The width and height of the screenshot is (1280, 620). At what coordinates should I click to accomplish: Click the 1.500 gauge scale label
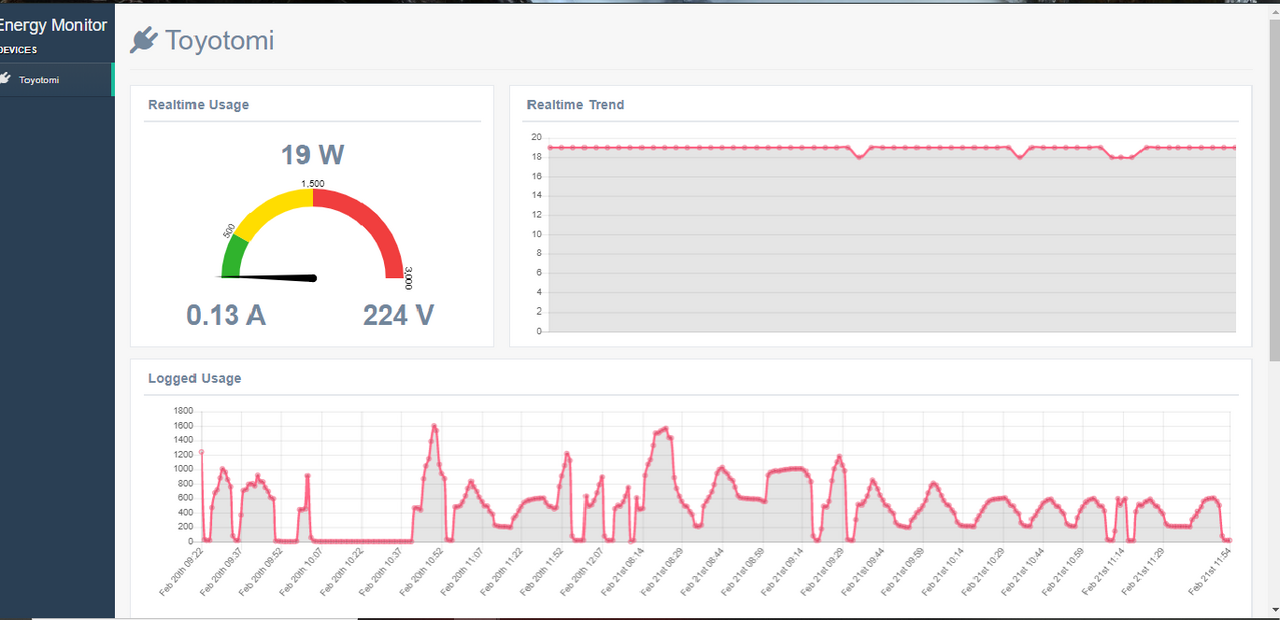tap(313, 184)
